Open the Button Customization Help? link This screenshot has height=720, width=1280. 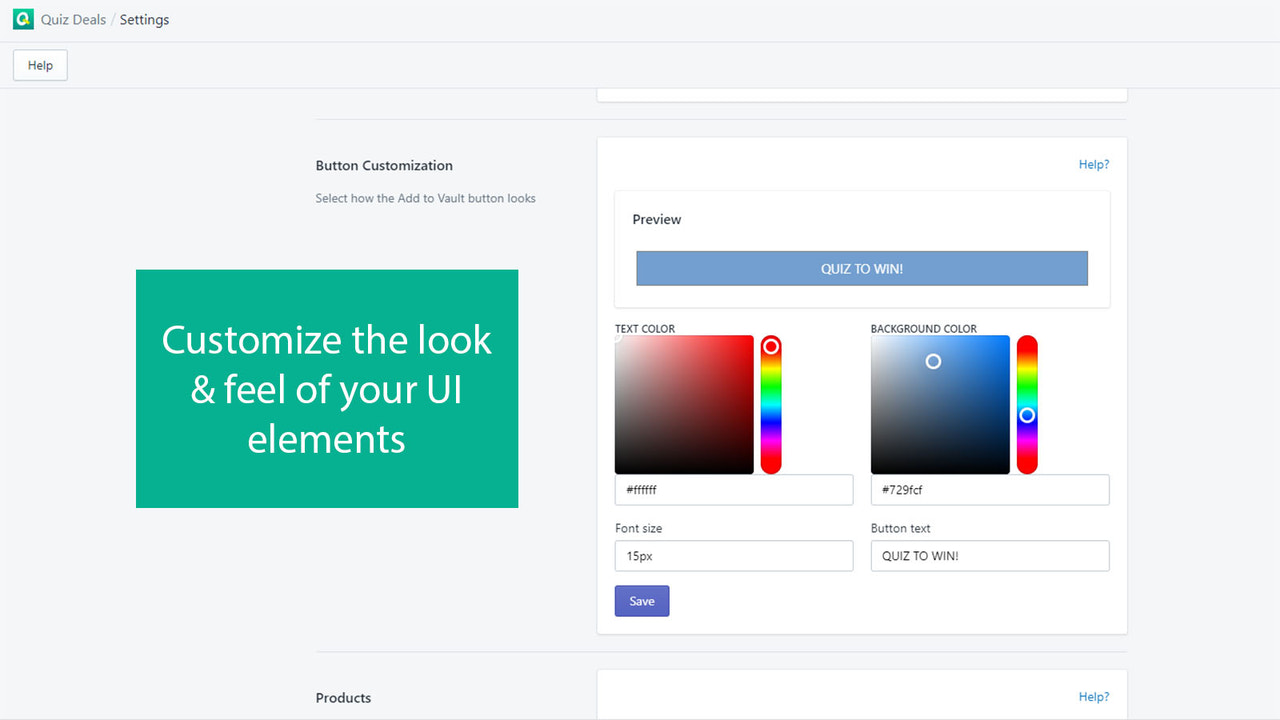[x=1093, y=164]
